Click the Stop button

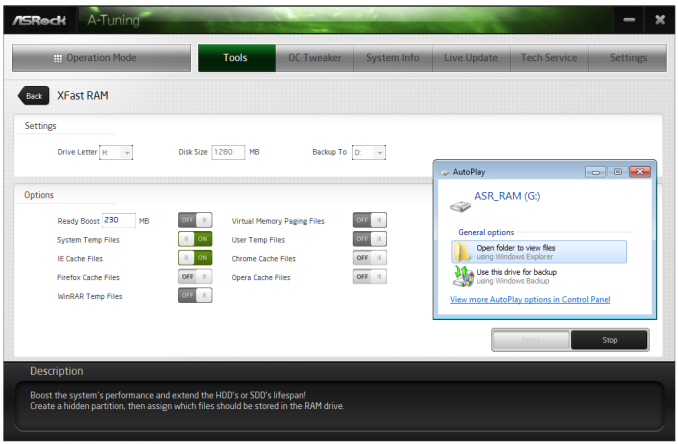[x=609, y=341]
